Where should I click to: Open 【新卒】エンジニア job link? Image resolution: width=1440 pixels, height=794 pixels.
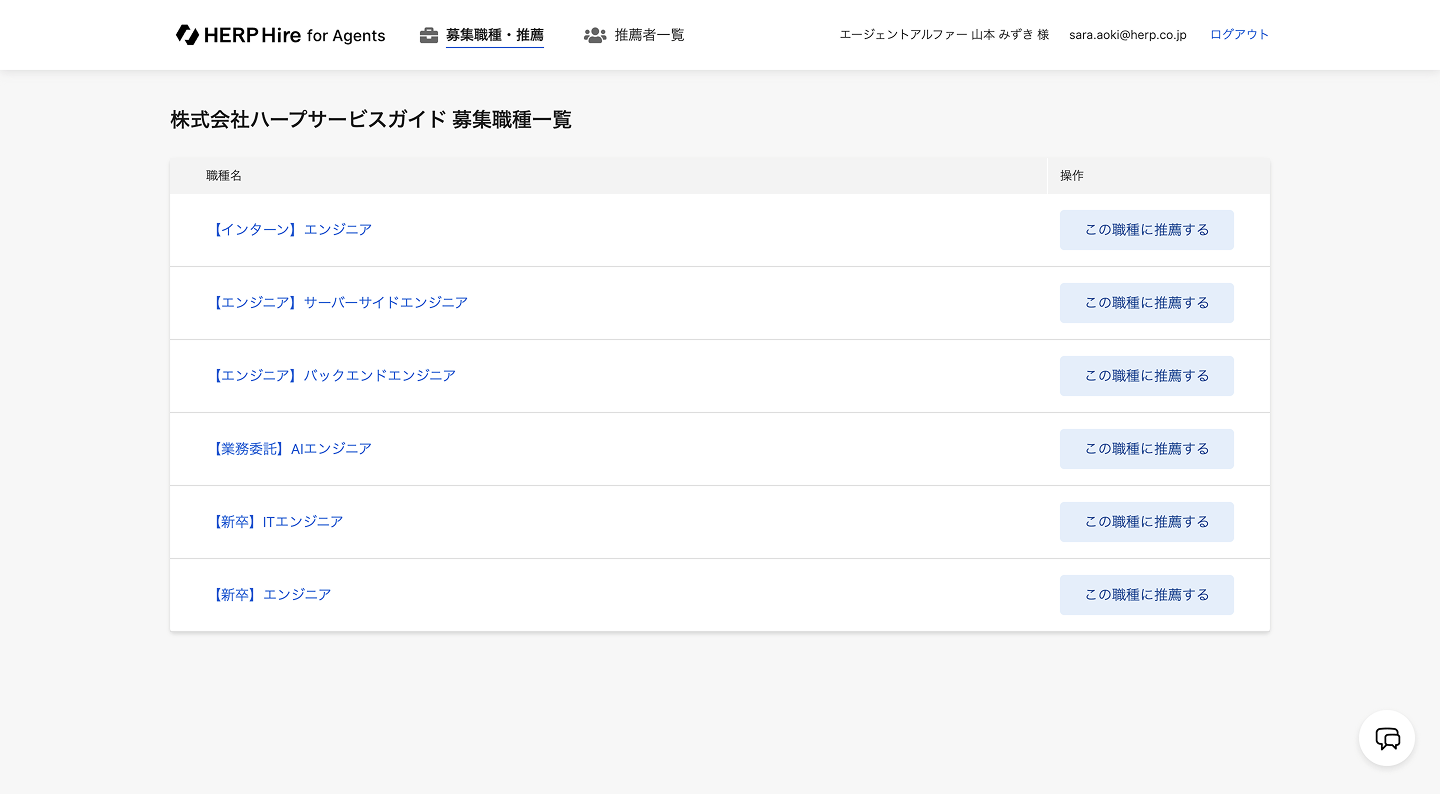[x=270, y=595]
